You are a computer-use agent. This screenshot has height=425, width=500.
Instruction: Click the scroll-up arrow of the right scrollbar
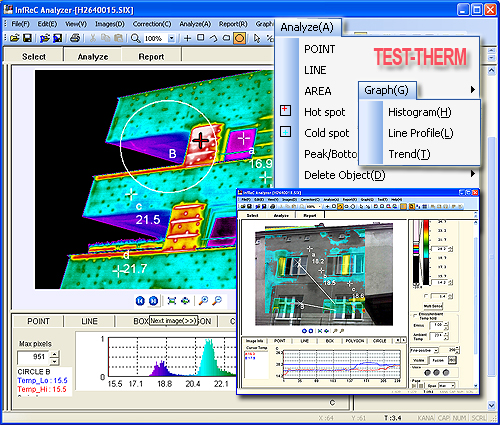pos(491,70)
